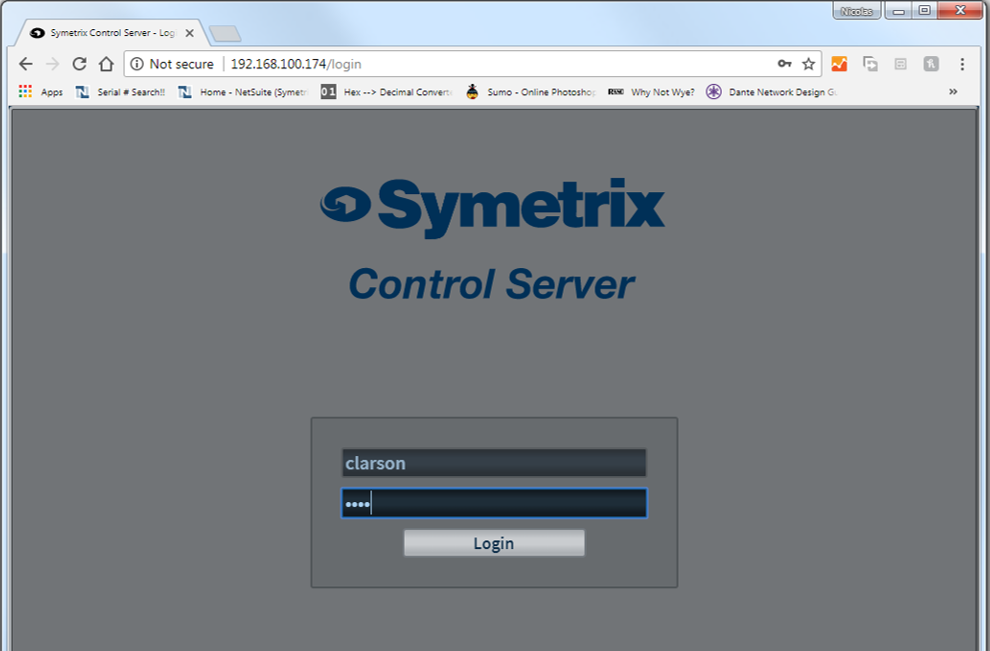The width and height of the screenshot is (990, 651).
Task: Open the Sumo Online Photoshop bookmark
Action: coord(530,92)
